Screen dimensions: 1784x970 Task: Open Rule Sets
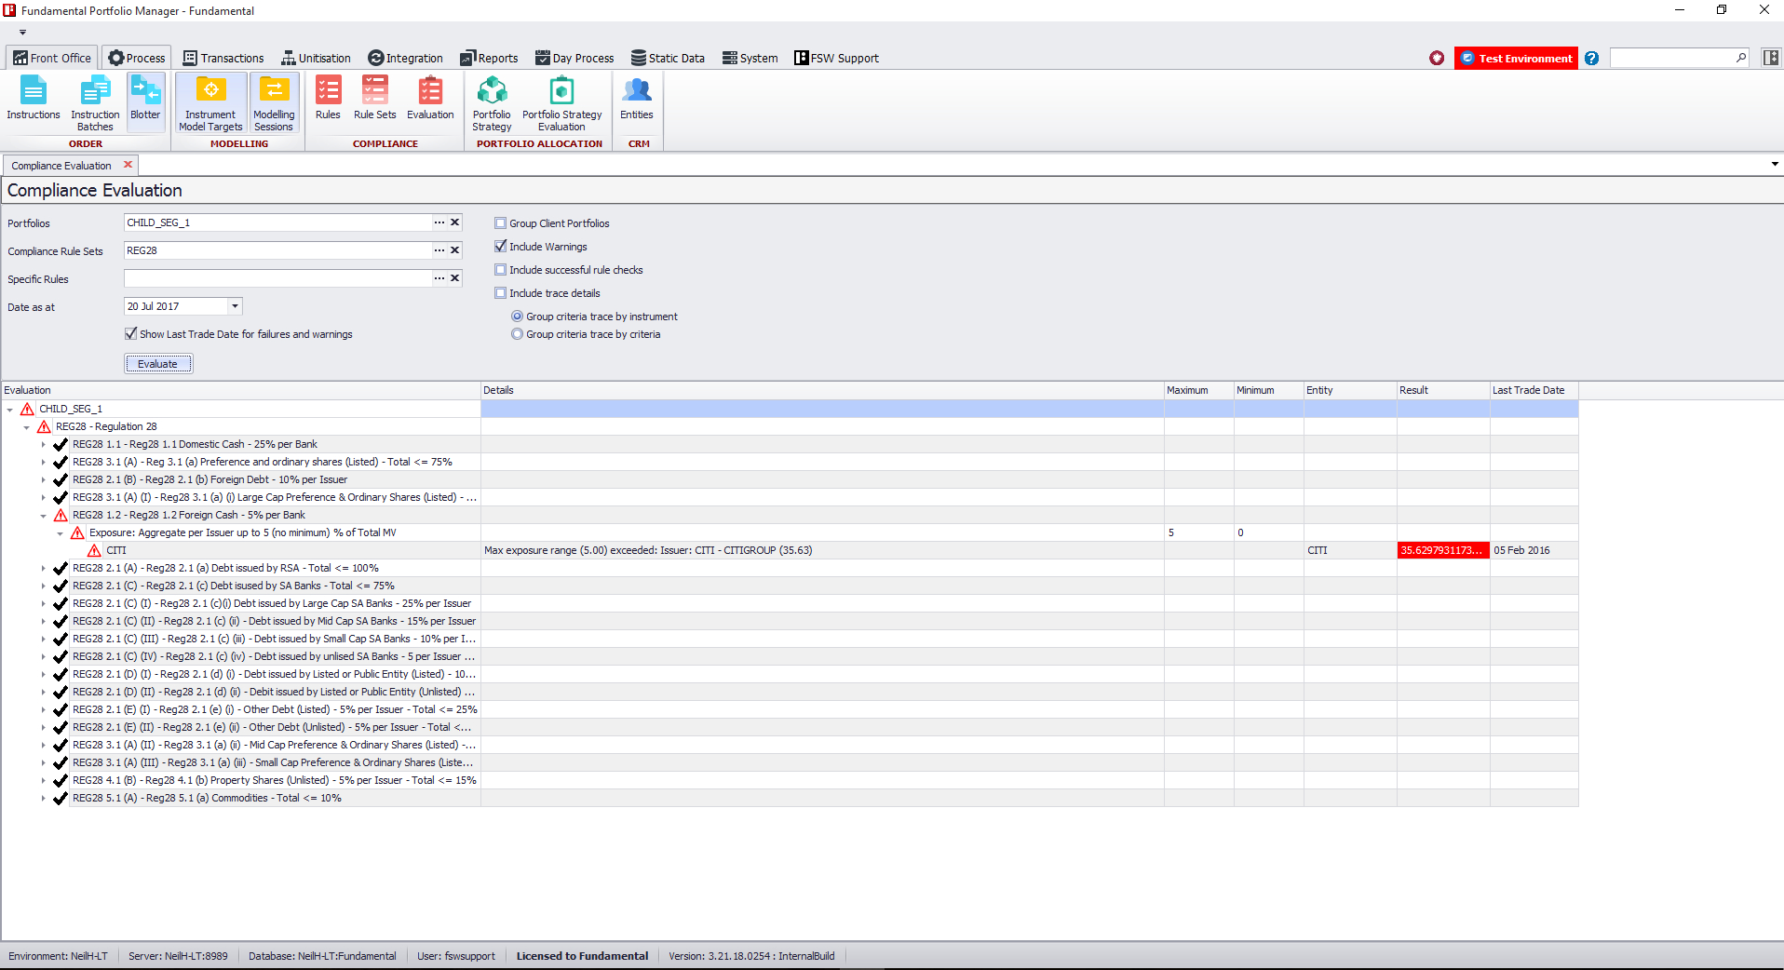(x=375, y=101)
